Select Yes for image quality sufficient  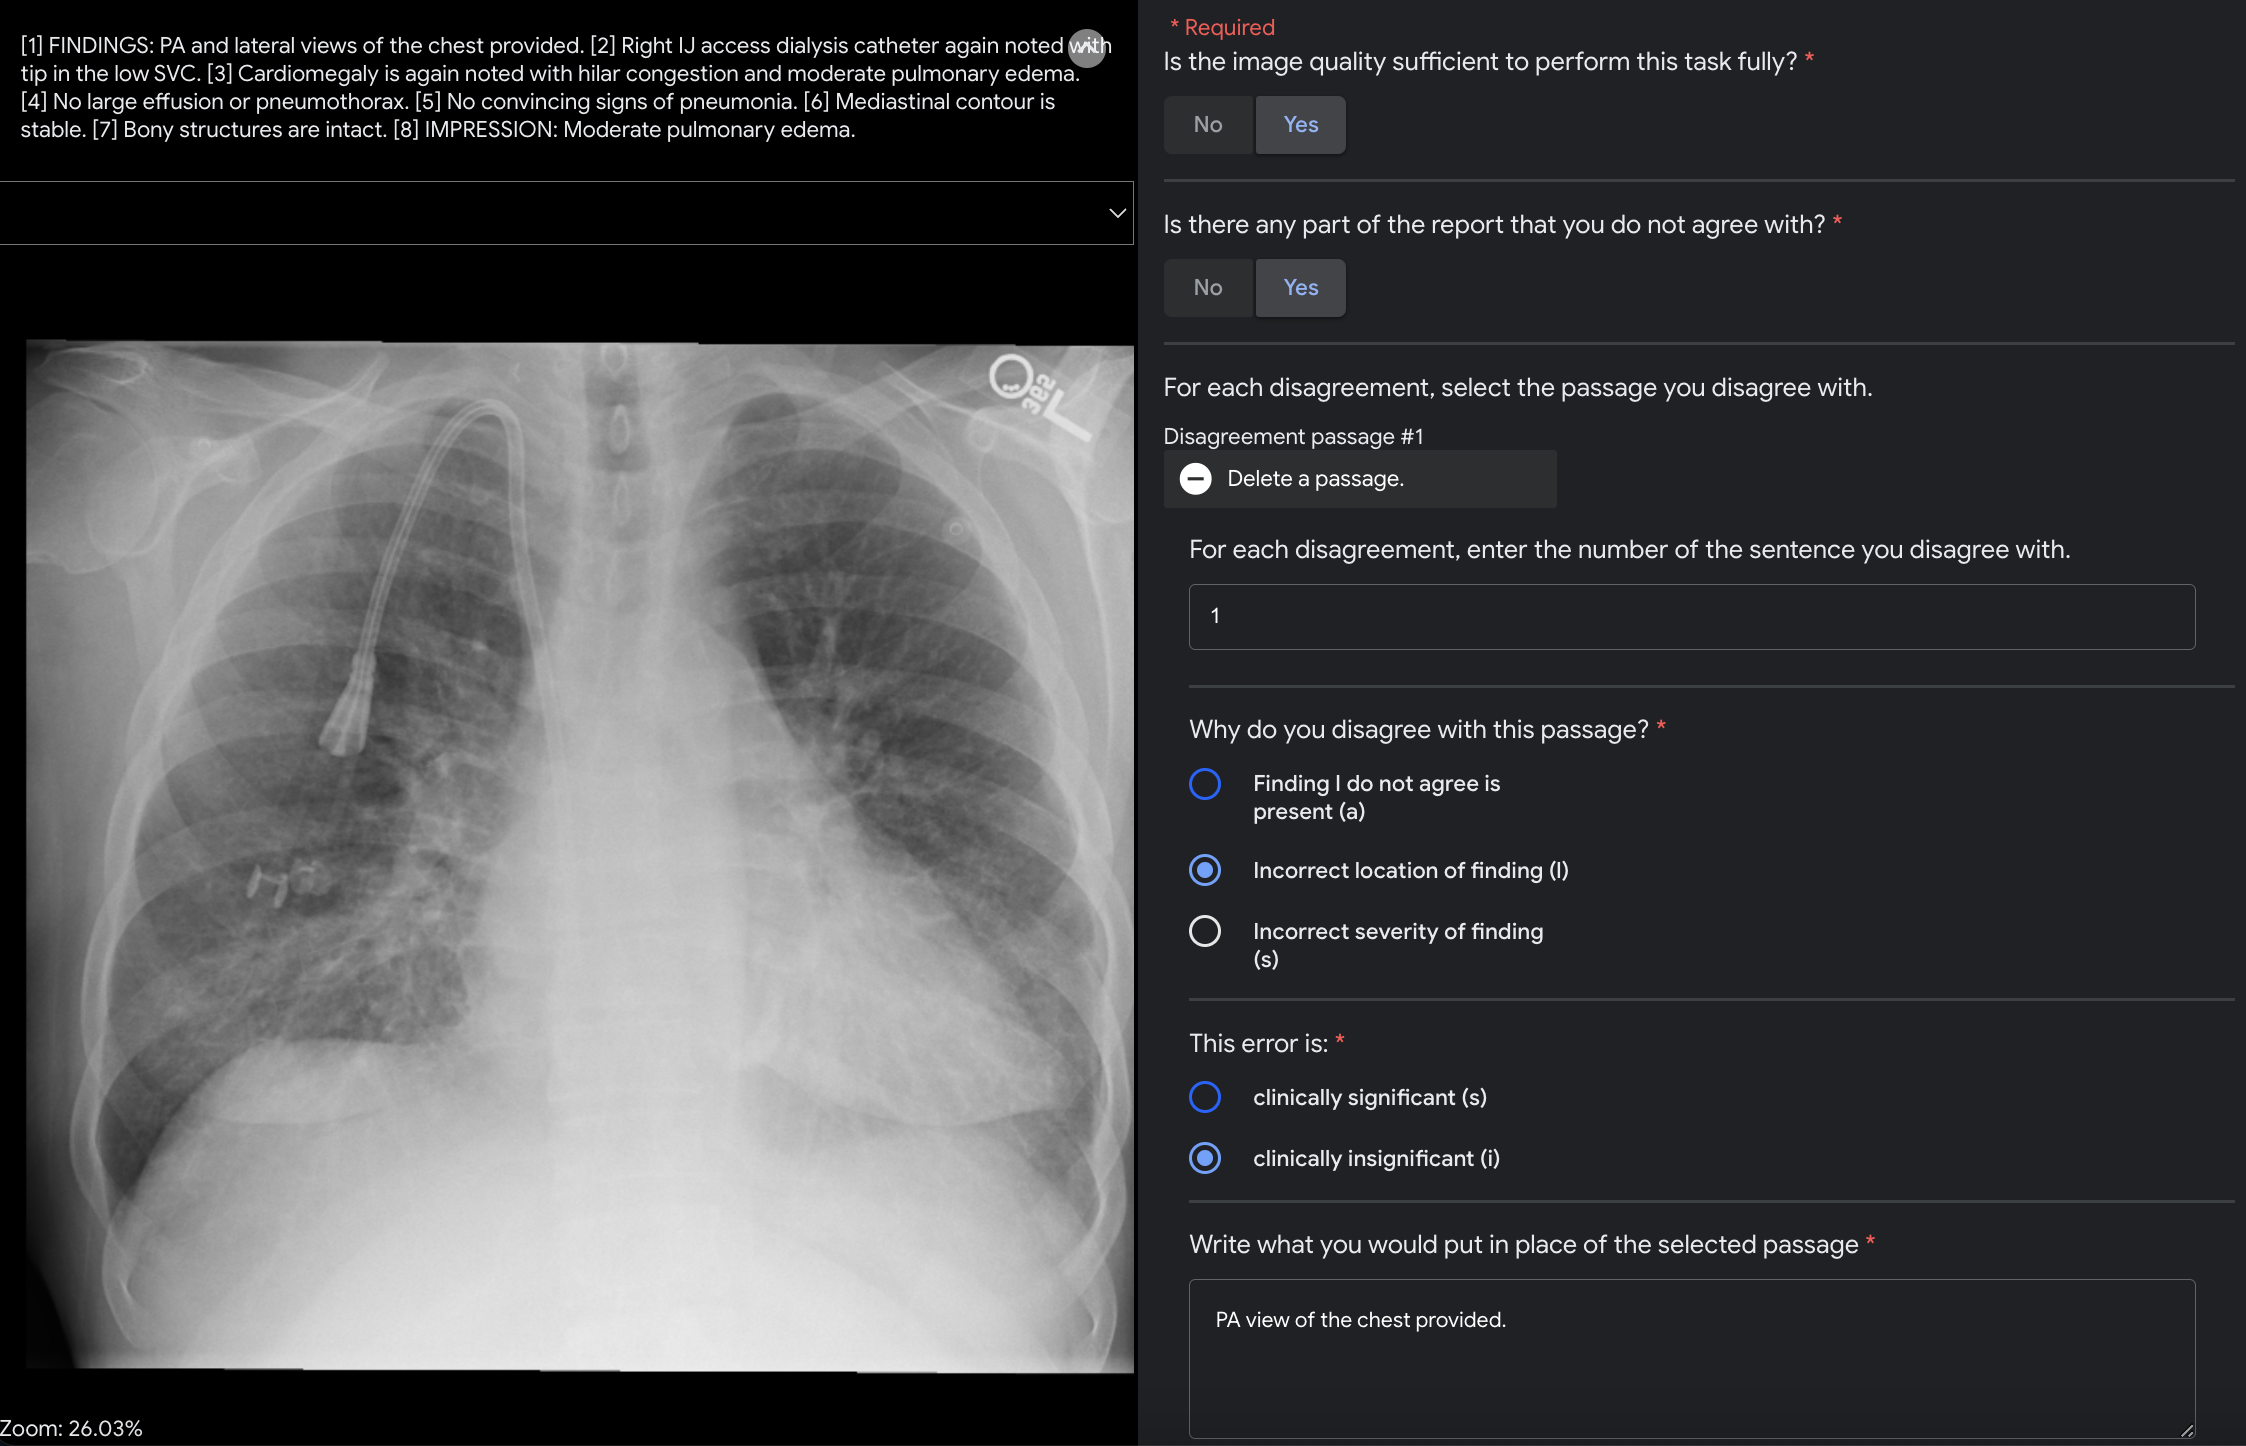(1300, 125)
